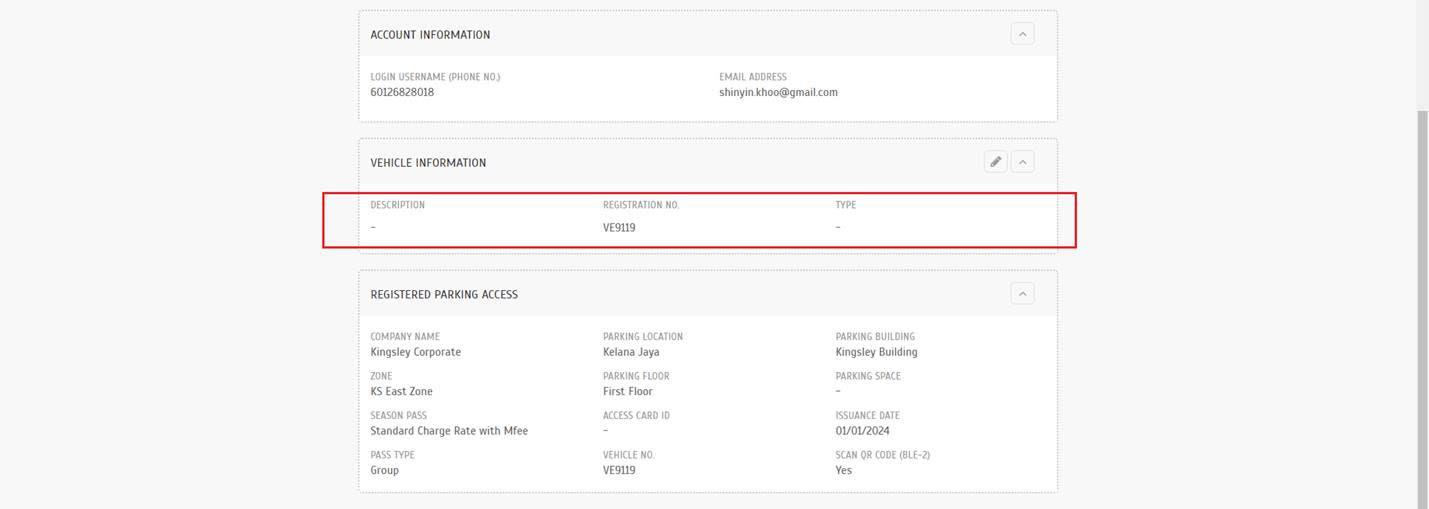The height and width of the screenshot is (509, 1429).
Task: Click the KS East Zone value
Action: (x=401, y=391)
